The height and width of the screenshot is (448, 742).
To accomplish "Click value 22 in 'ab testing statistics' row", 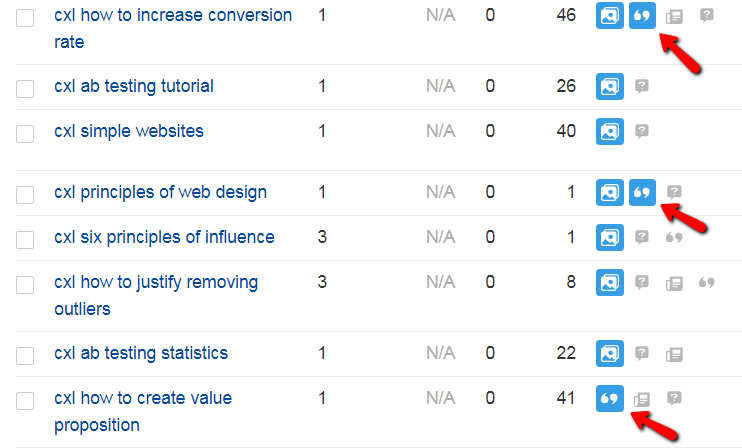I will click(566, 353).
